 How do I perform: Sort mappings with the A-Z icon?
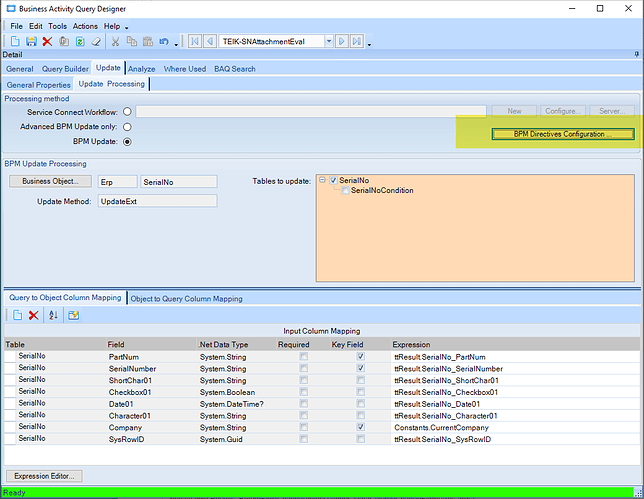pos(53,315)
